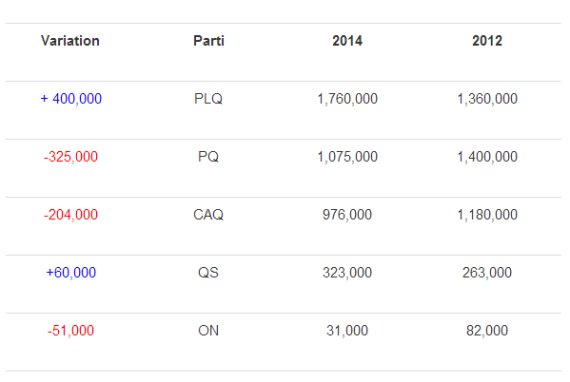This screenshot has height=382, width=570.
Task: Select the 976,000 figure for CAQ
Action: (x=347, y=214)
